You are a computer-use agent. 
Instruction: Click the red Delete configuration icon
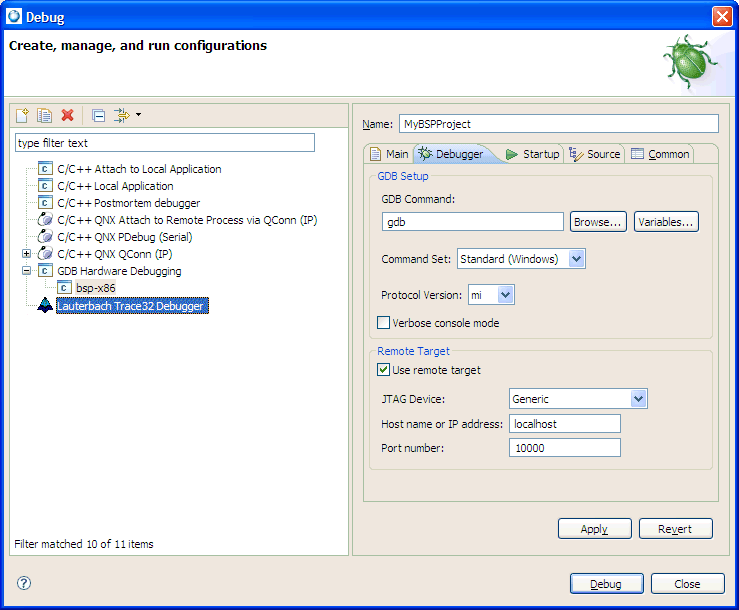pos(68,116)
